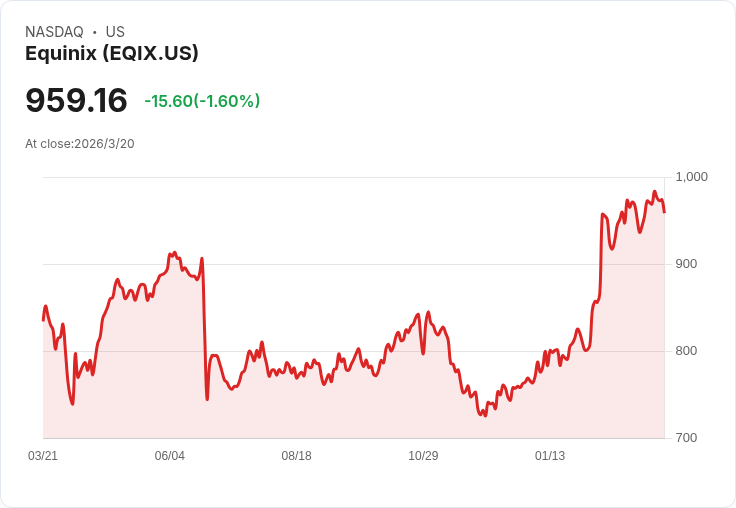Screen dimensions: 736x508
Task: Select the 01/13 date on x-axis
Action: pyautogui.click(x=550, y=456)
